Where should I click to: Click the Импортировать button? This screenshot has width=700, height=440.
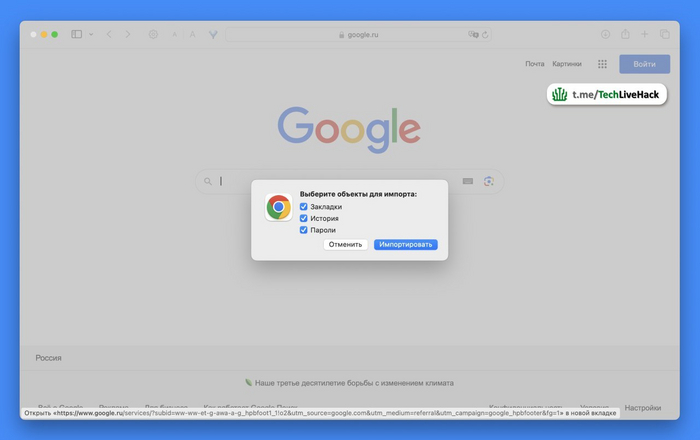(x=406, y=245)
